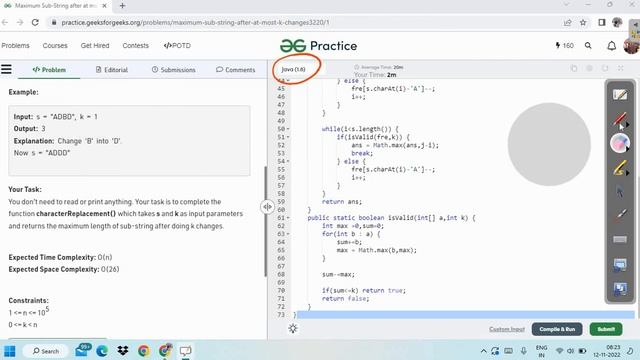Click the green Submit button
The height and width of the screenshot is (360, 640).
606,329
